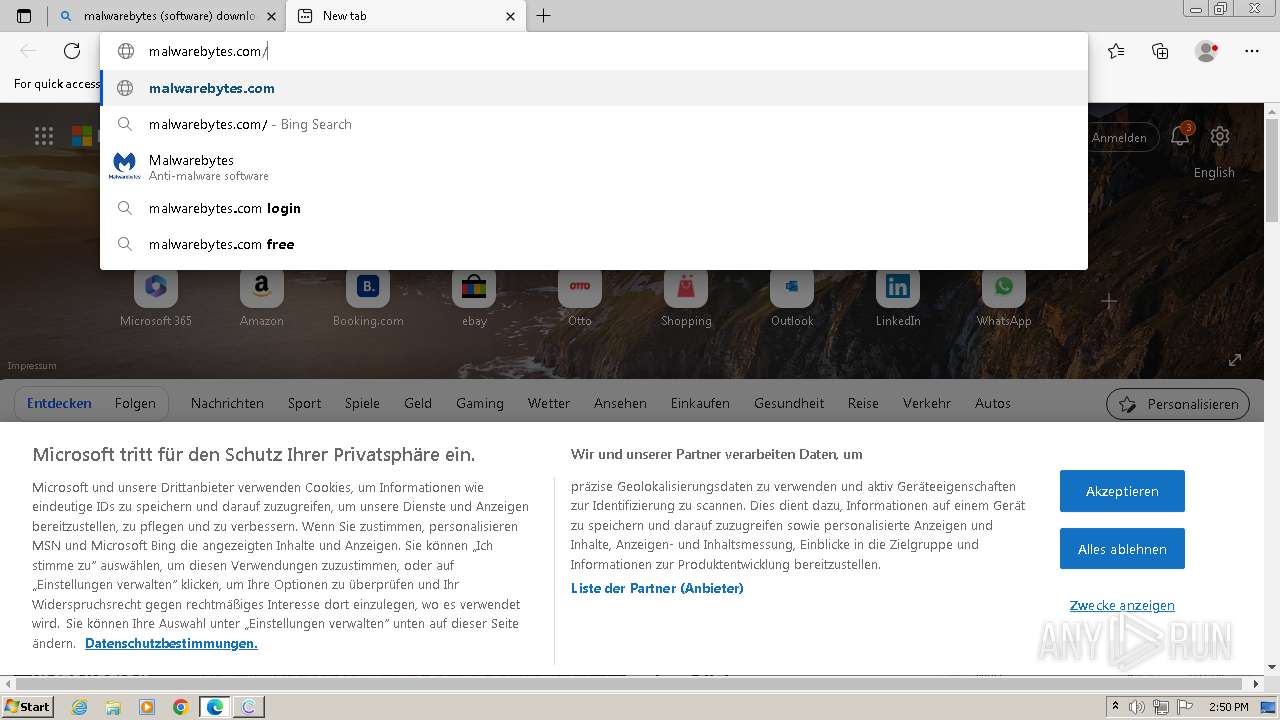The height and width of the screenshot is (720, 1280).
Task: Open the Einkaufen category
Action: pyautogui.click(x=700, y=403)
